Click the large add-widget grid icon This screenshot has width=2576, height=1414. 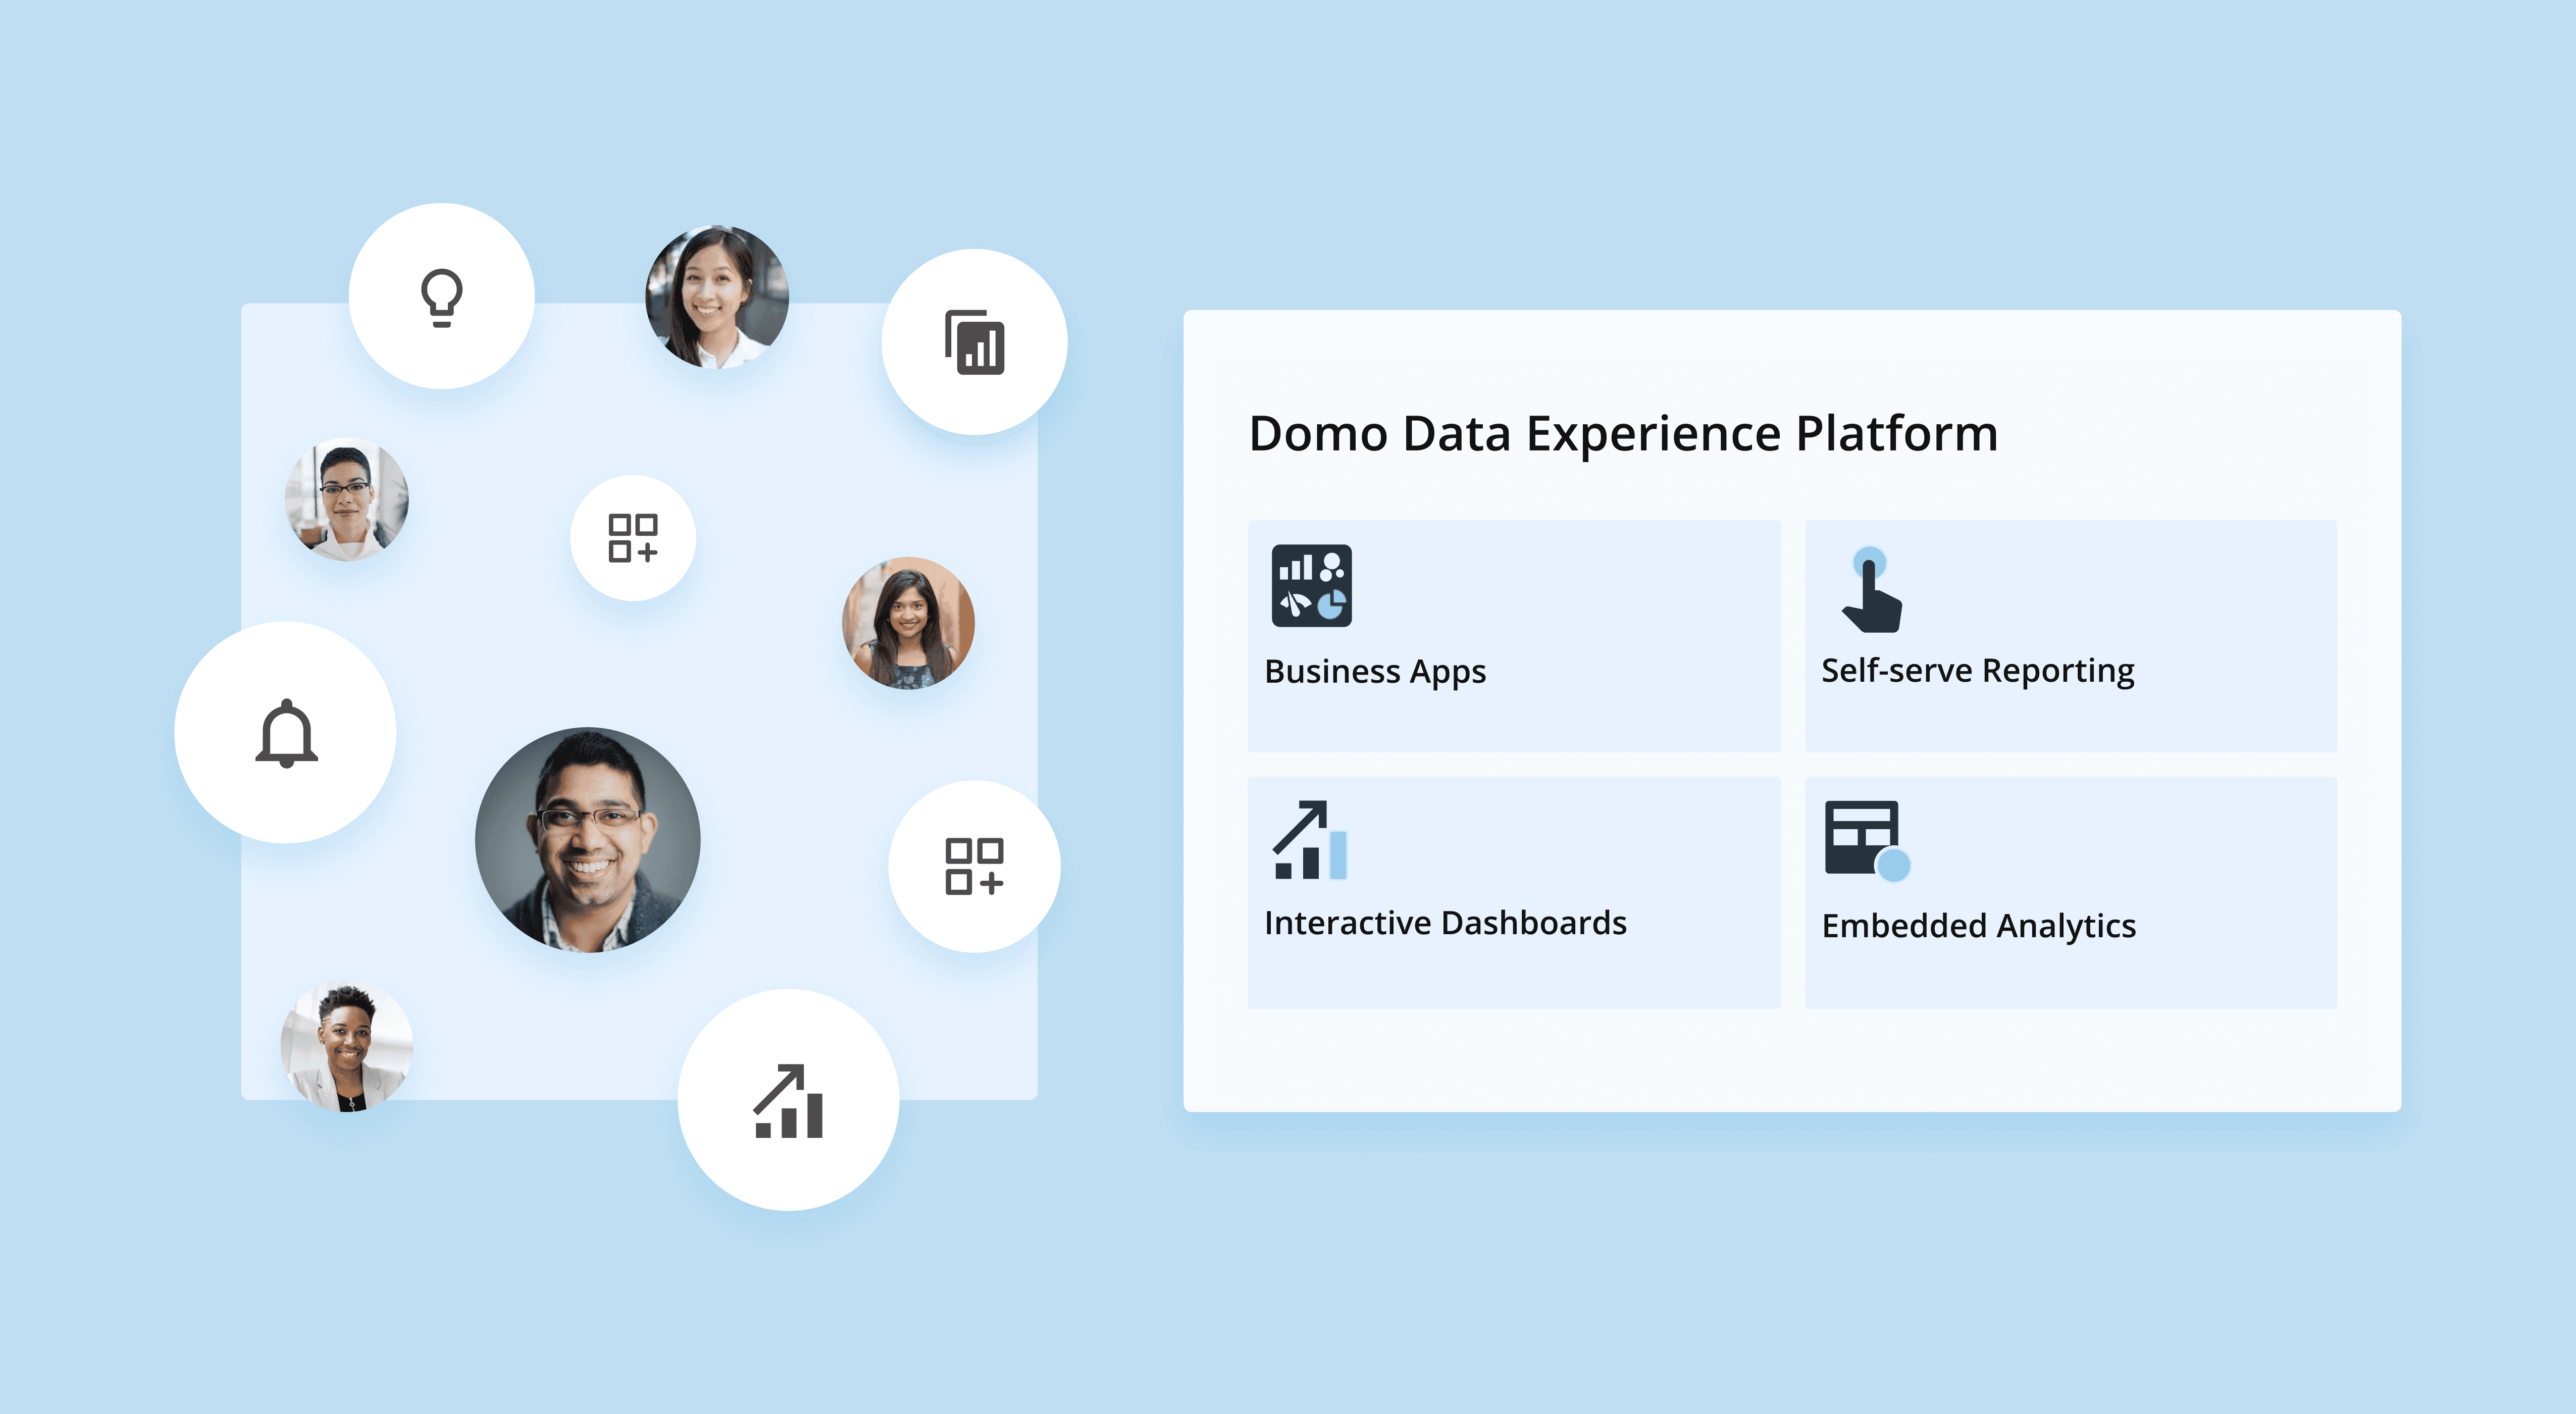[x=974, y=866]
